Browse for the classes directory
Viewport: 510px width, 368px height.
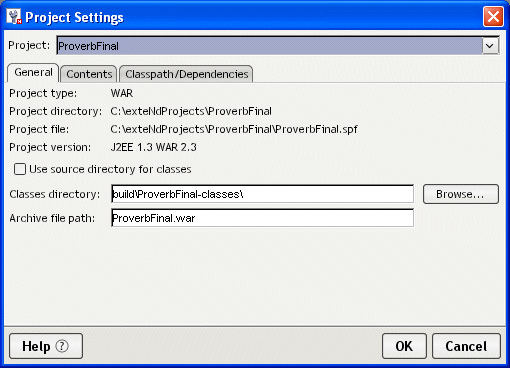click(461, 194)
